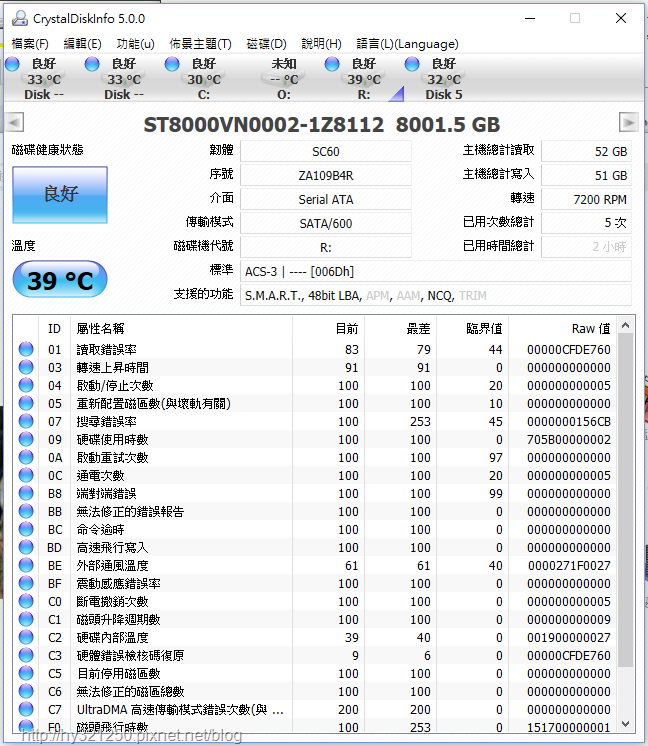Click the drive letter field R:
Viewport: 648px width, 746px height.
(x=326, y=247)
